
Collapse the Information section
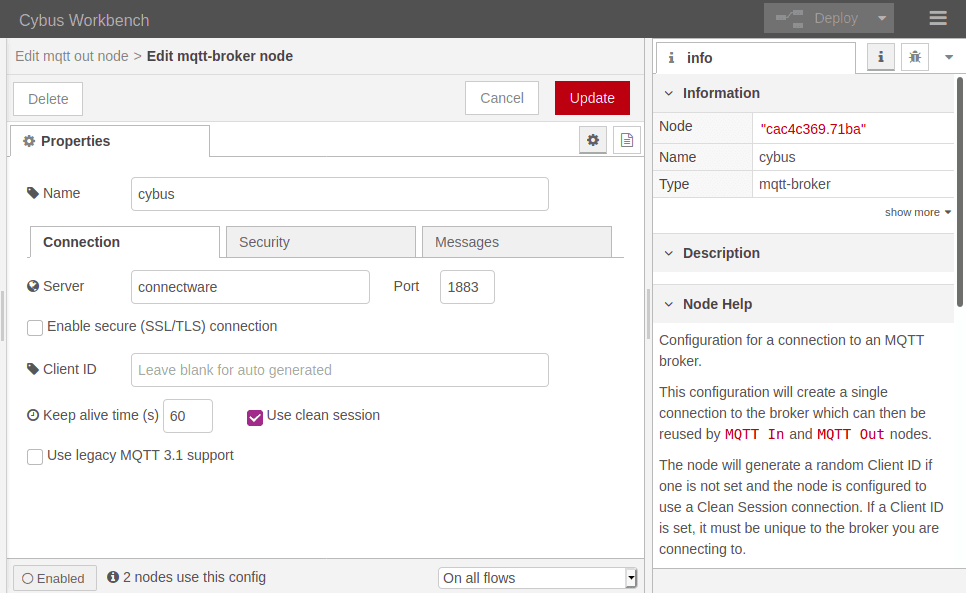tap(669, 93)
